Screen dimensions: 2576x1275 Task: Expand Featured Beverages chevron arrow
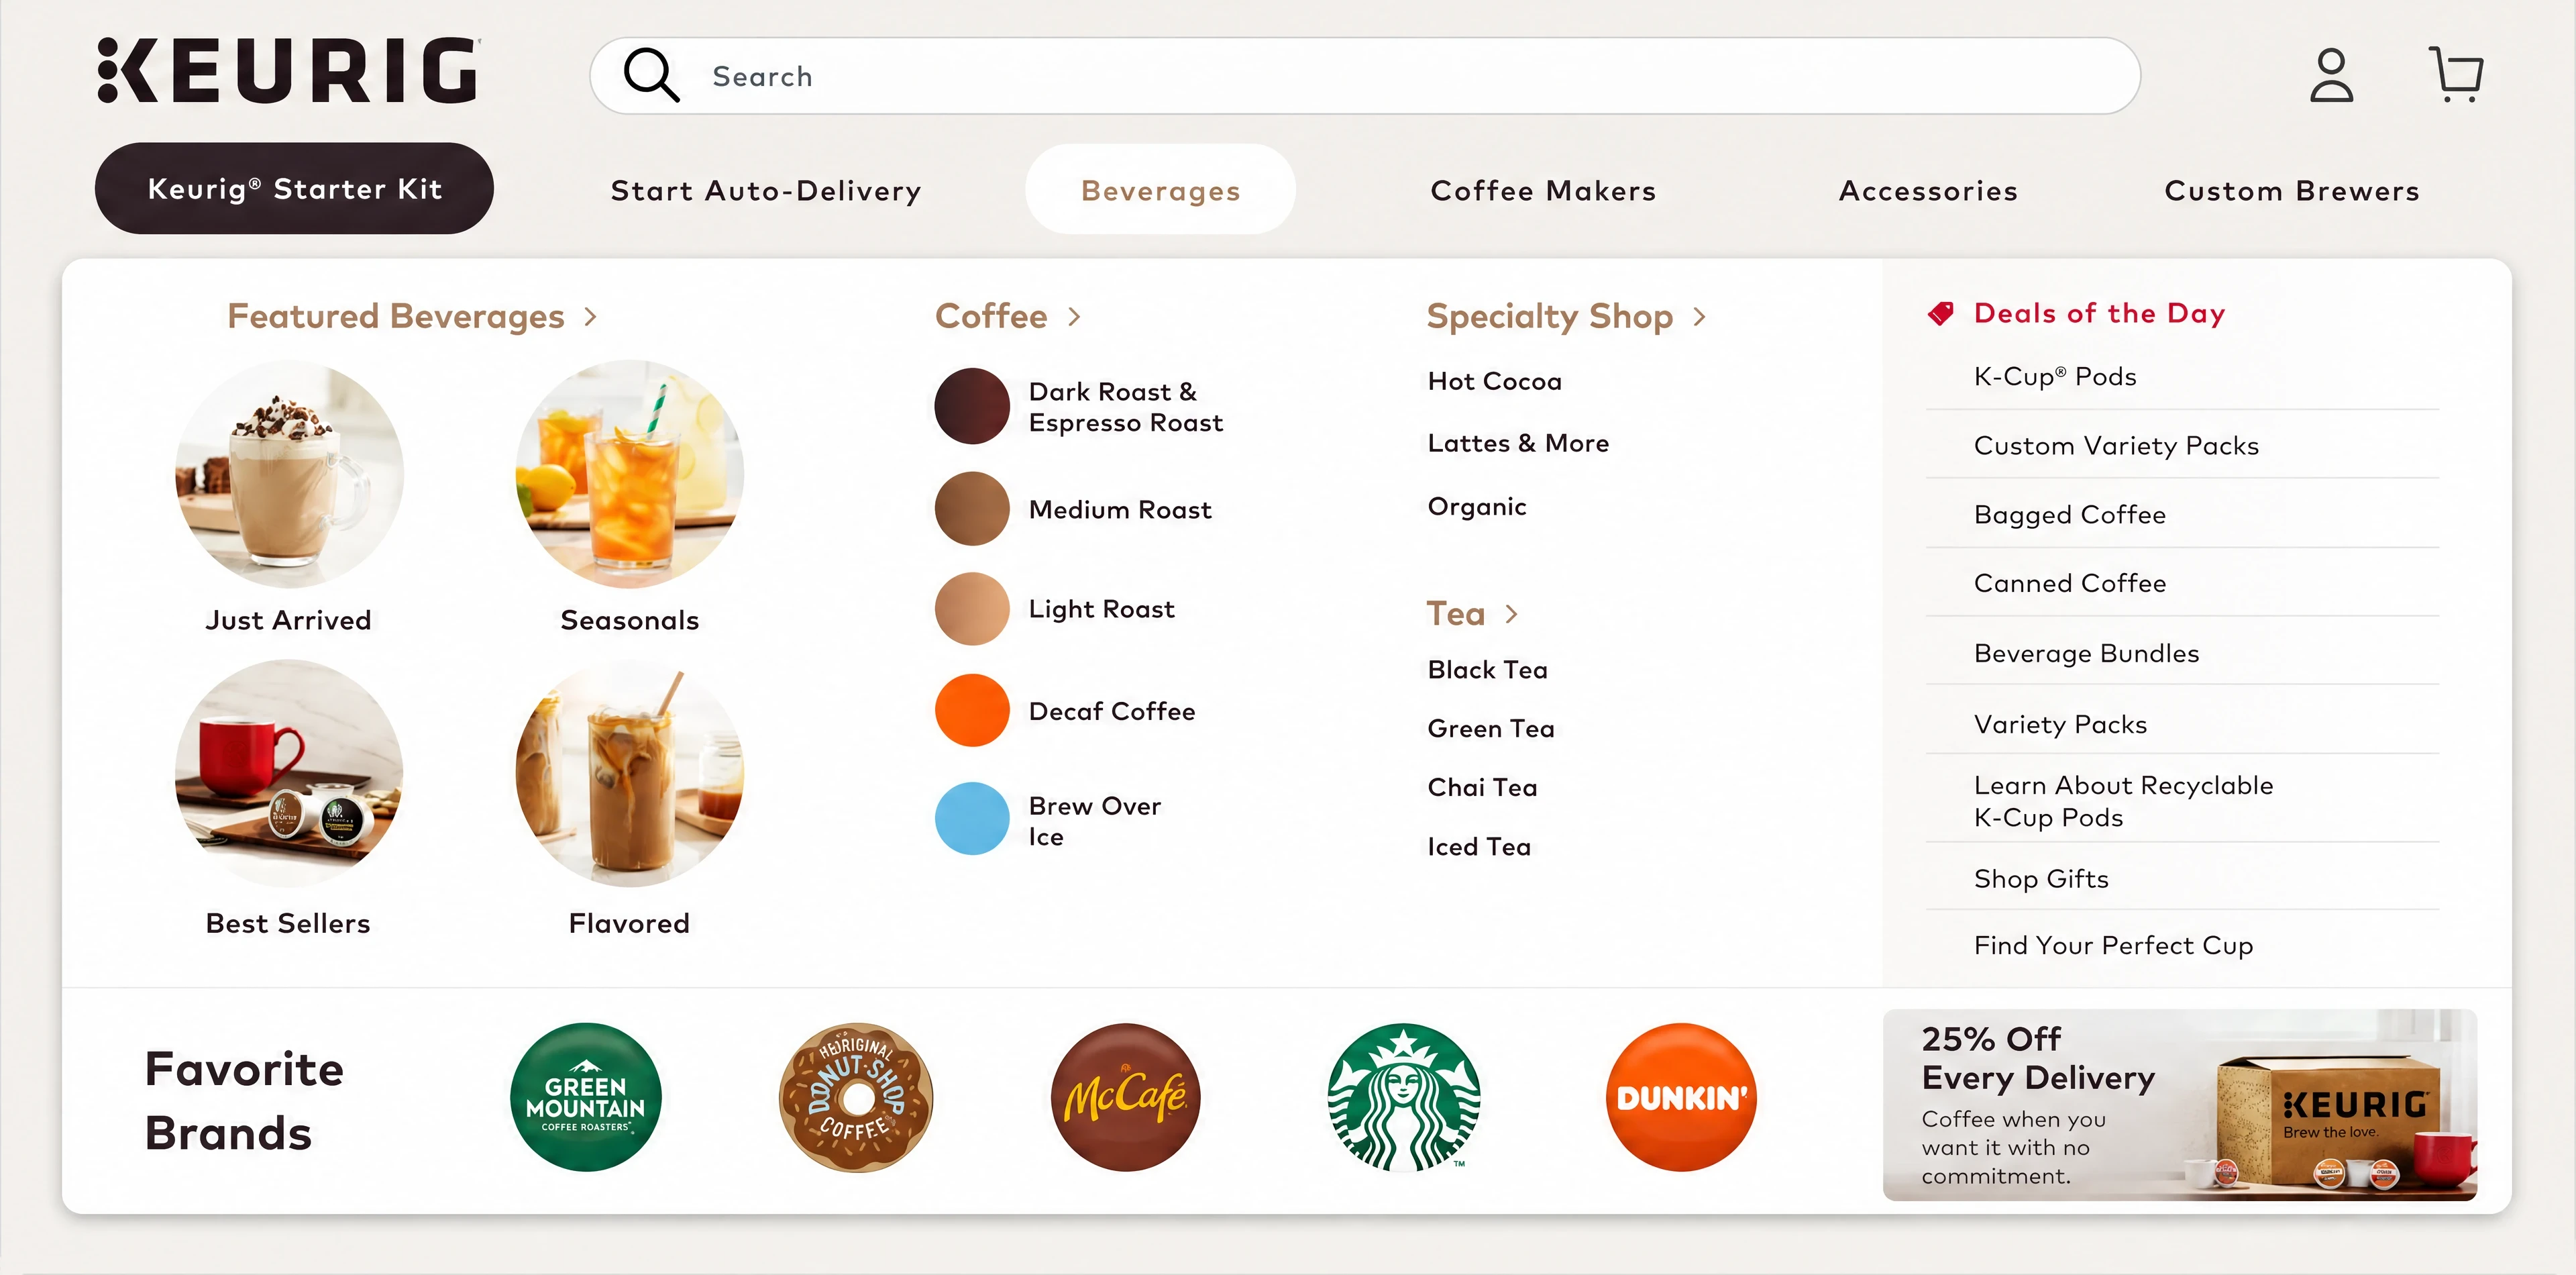point(591,317)
